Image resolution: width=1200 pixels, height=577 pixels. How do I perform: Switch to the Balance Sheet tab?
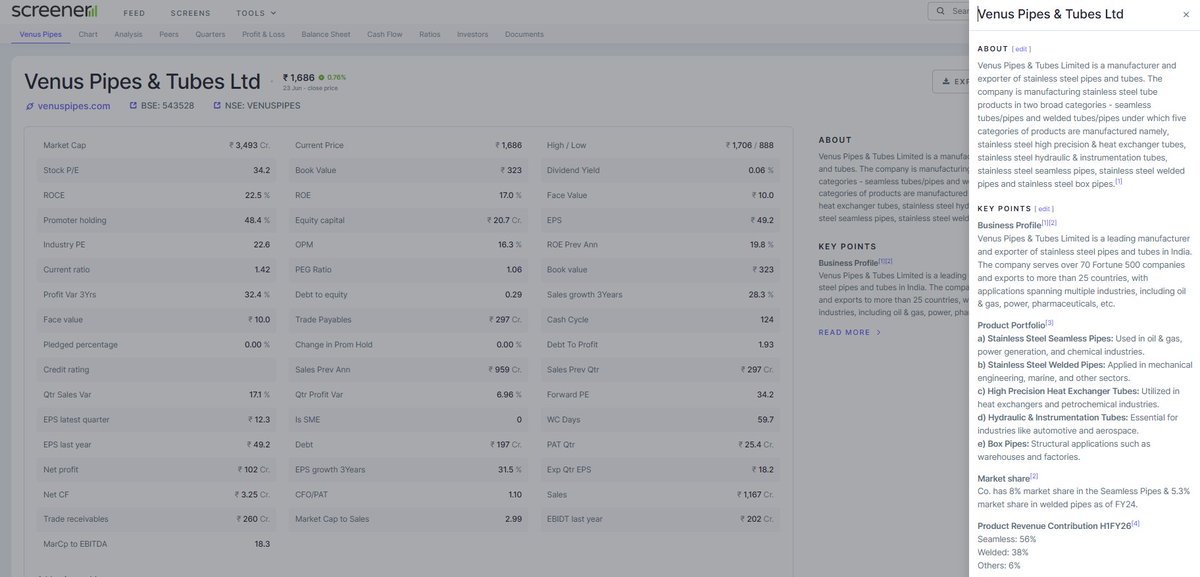pyautogui.click(x=326, y=34)
